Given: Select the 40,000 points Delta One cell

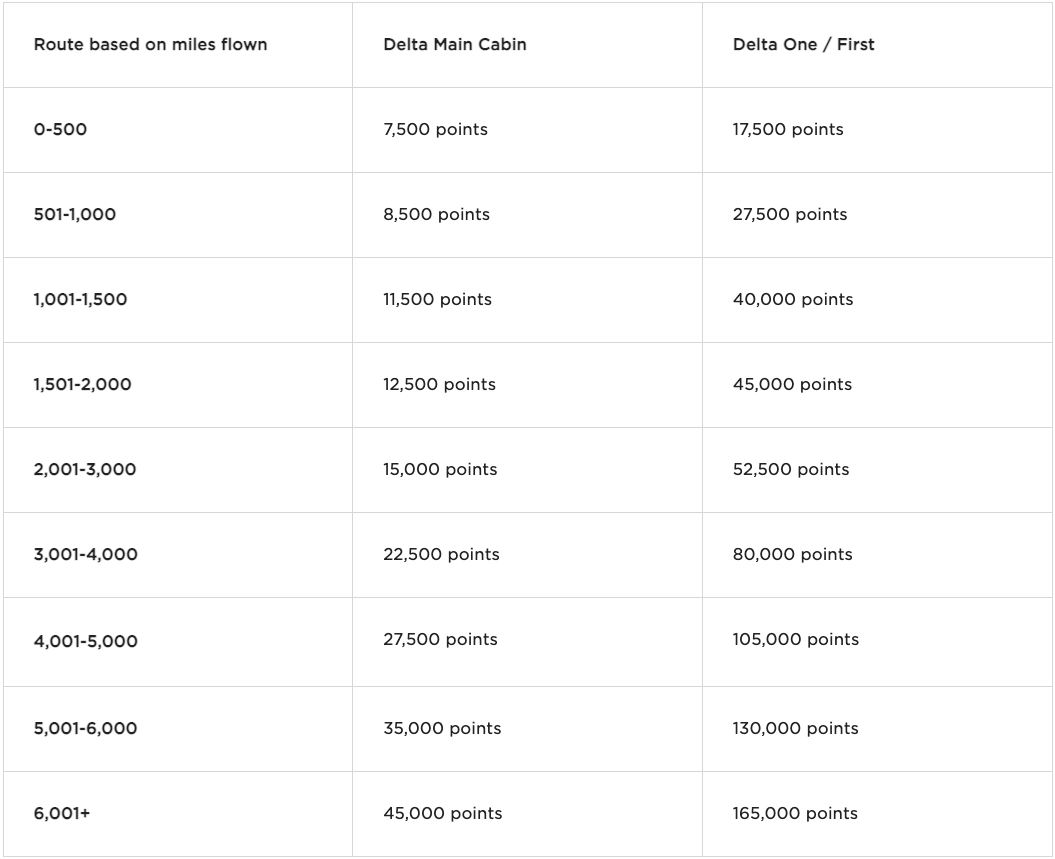Looking at the screenshot, I should pos(792,299).
